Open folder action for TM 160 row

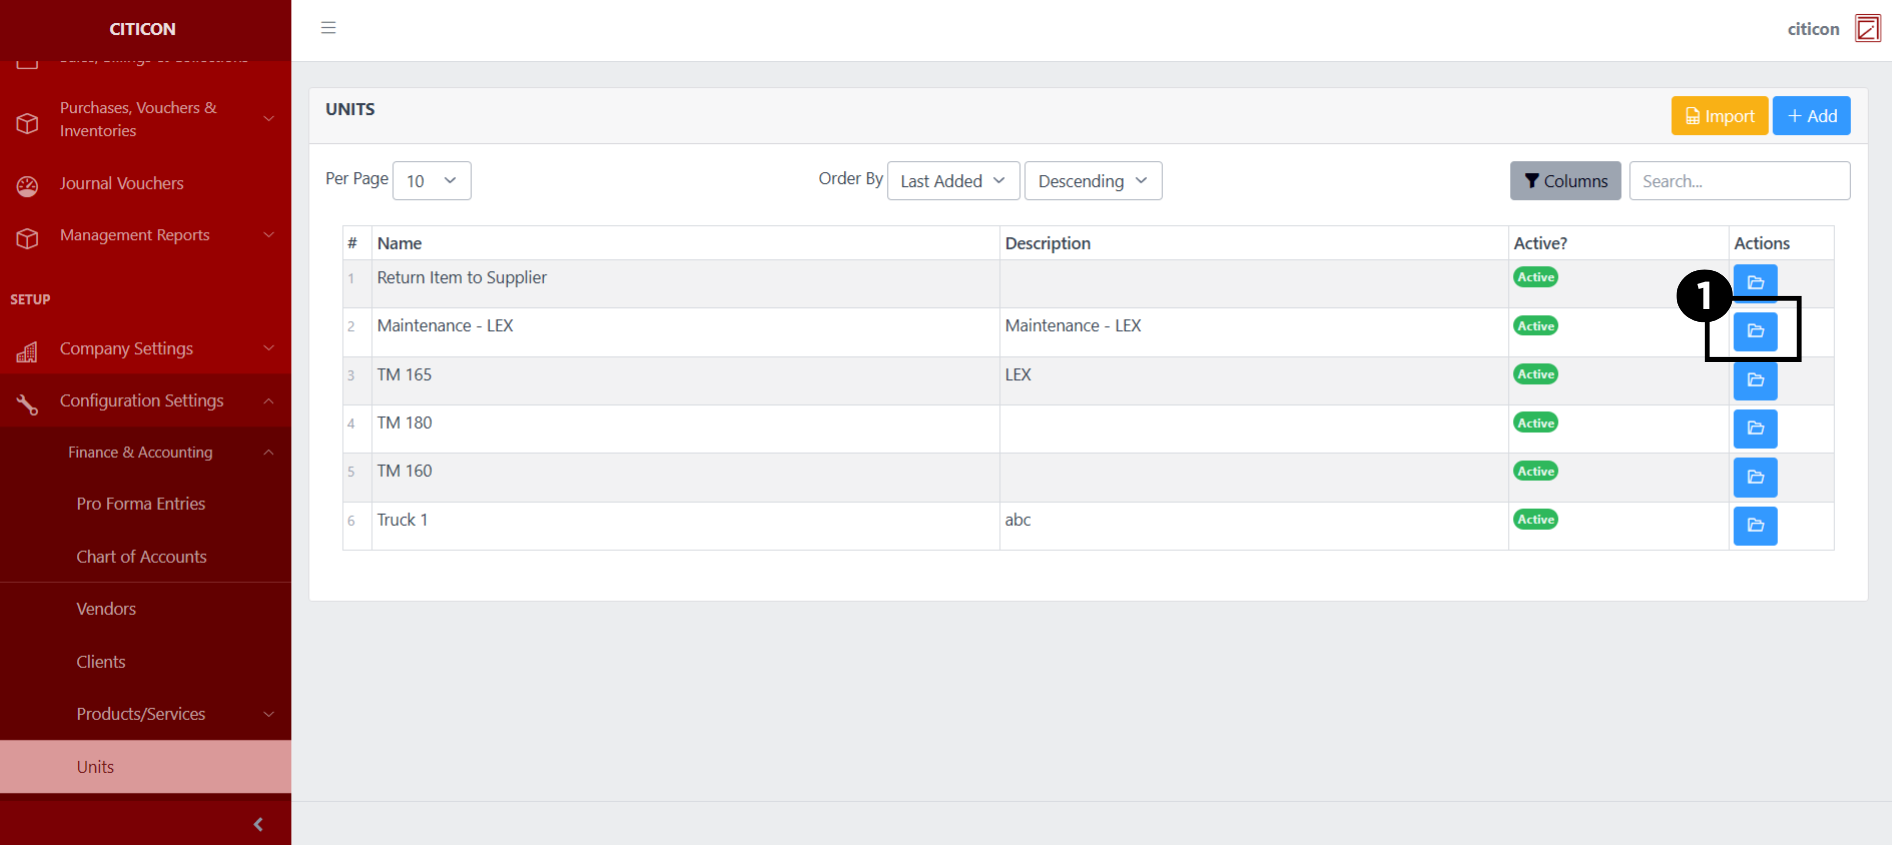point(1754,477)
